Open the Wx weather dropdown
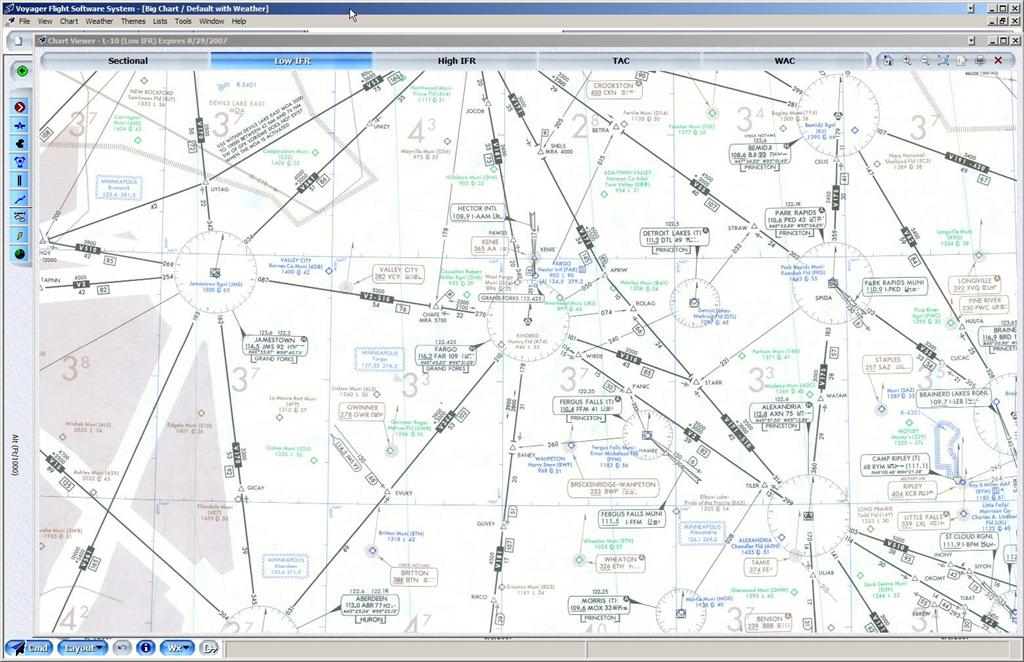 coord(177,648)
